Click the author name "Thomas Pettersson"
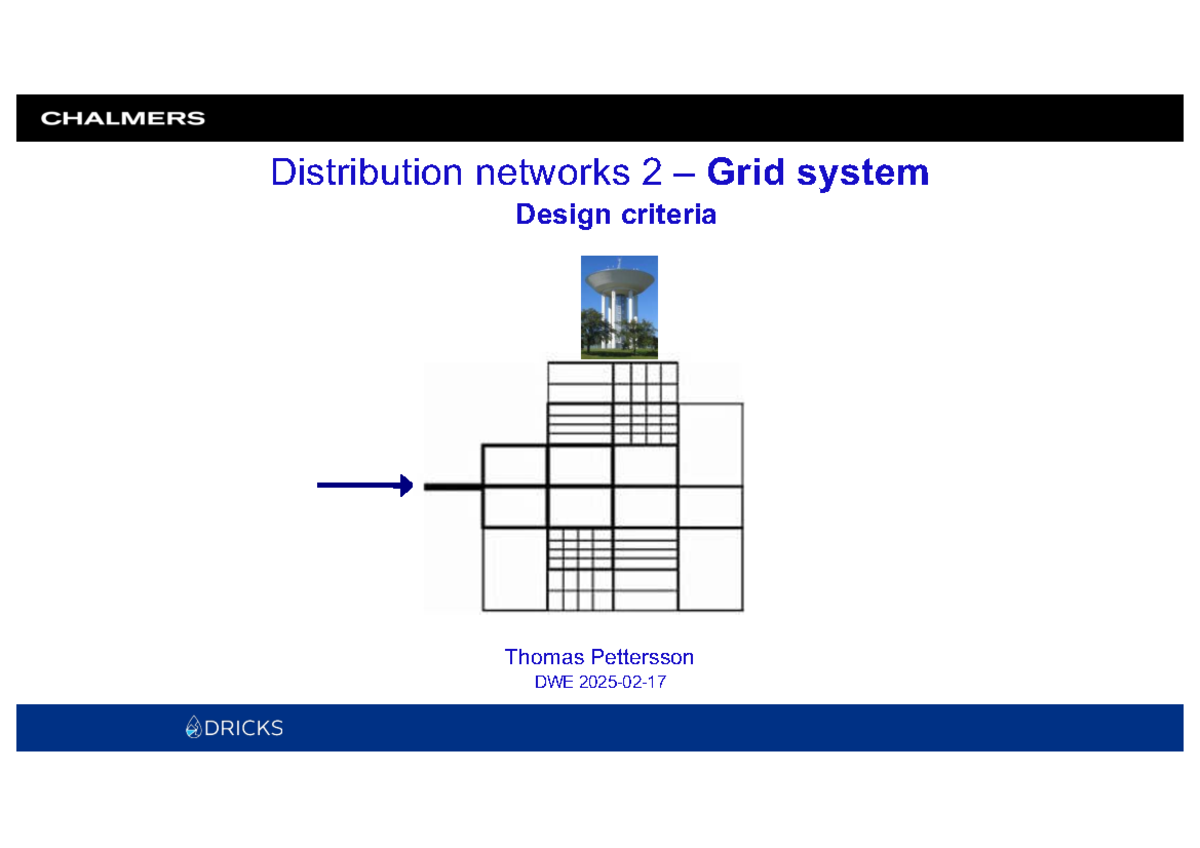1200x848 pixels. pos(599,657)
